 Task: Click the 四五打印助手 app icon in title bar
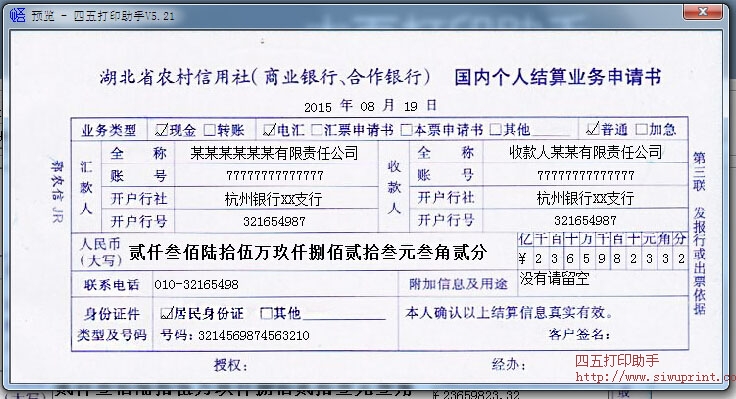pyautogui.click(x=18, y=15)
